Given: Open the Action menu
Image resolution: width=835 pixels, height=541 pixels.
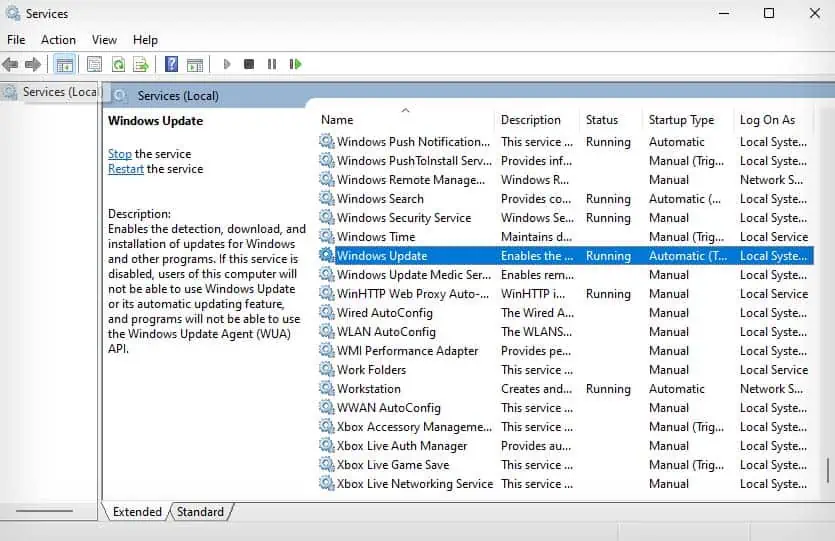Looking at the screenshot, I should click(x=58, y=40).
